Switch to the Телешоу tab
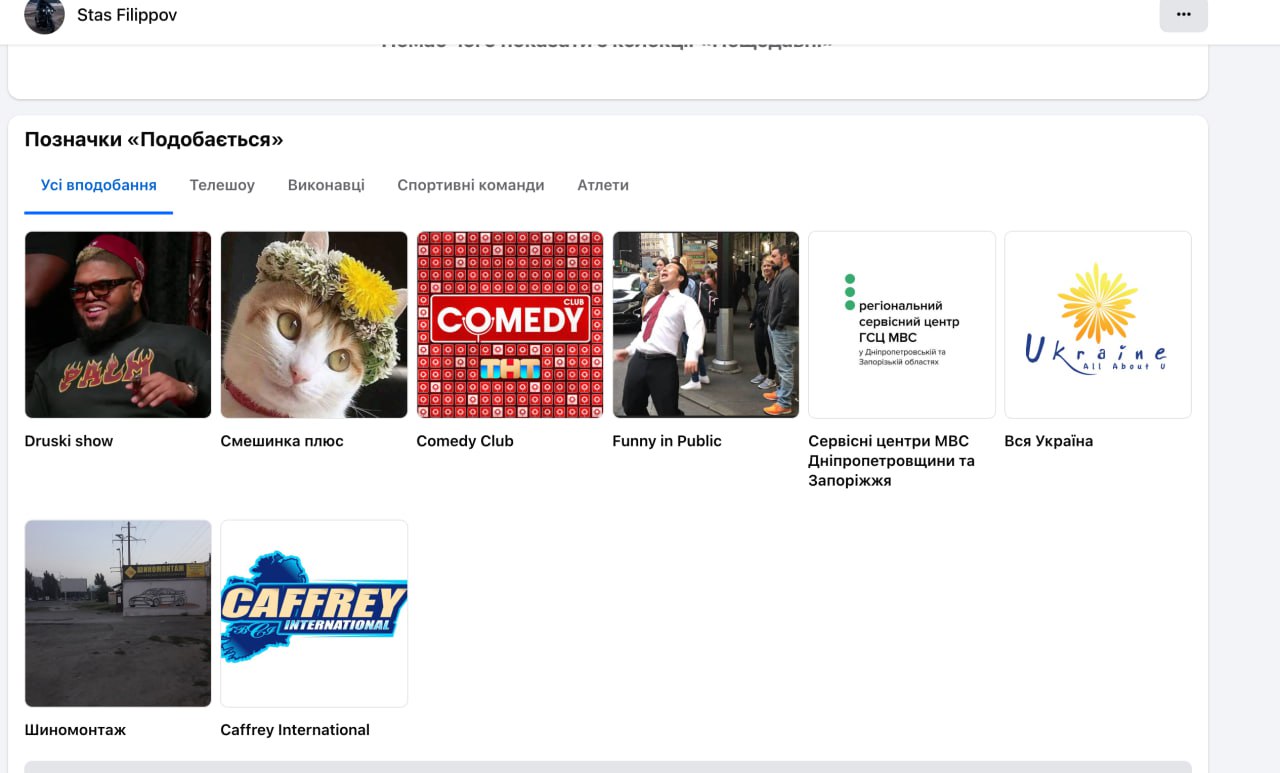Image resolution: width=1280 pixels, height=773 pixels. point(222,185)
